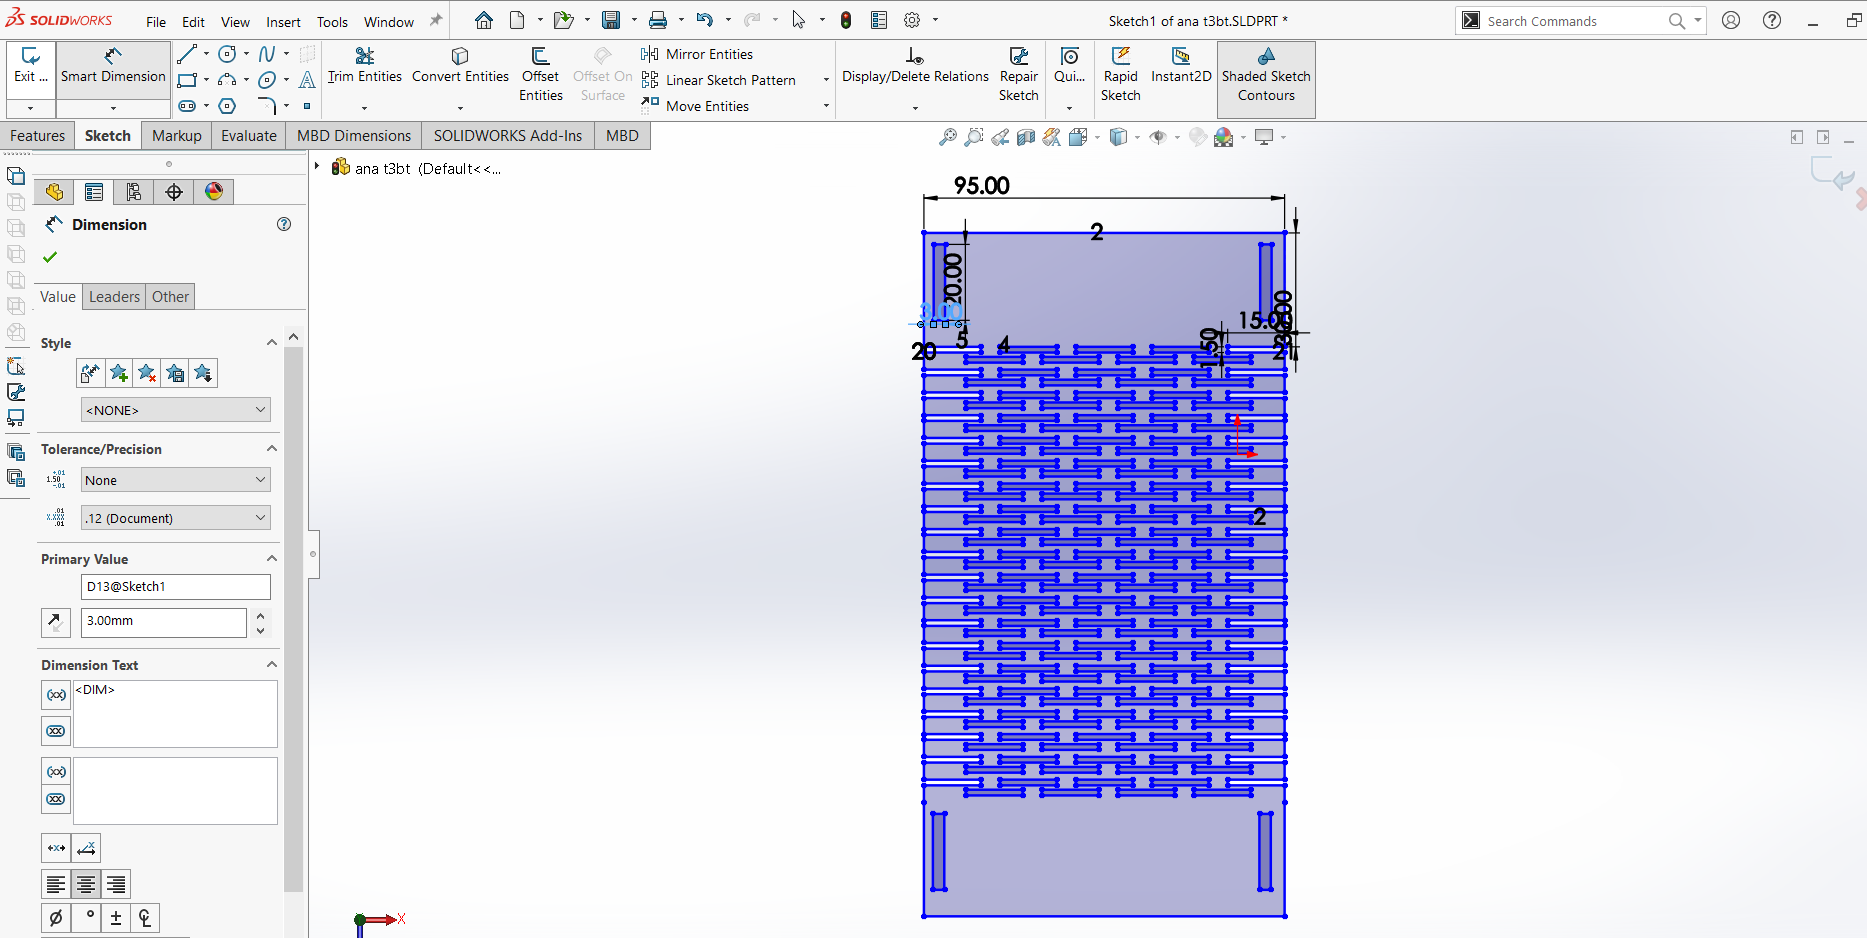
Task: Click the property panel vertical scrollbar
Action: click(x=293, y=600)
